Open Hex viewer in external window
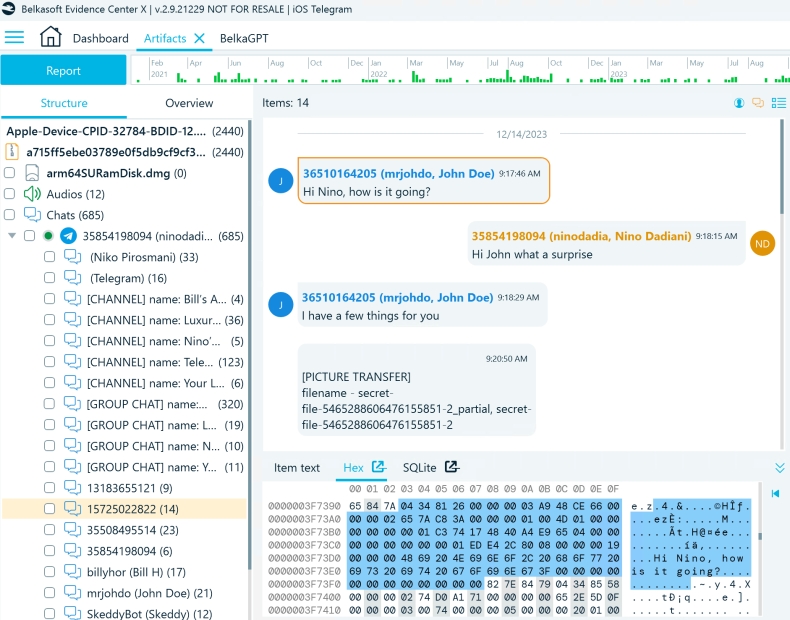 (x=379, y=467)
